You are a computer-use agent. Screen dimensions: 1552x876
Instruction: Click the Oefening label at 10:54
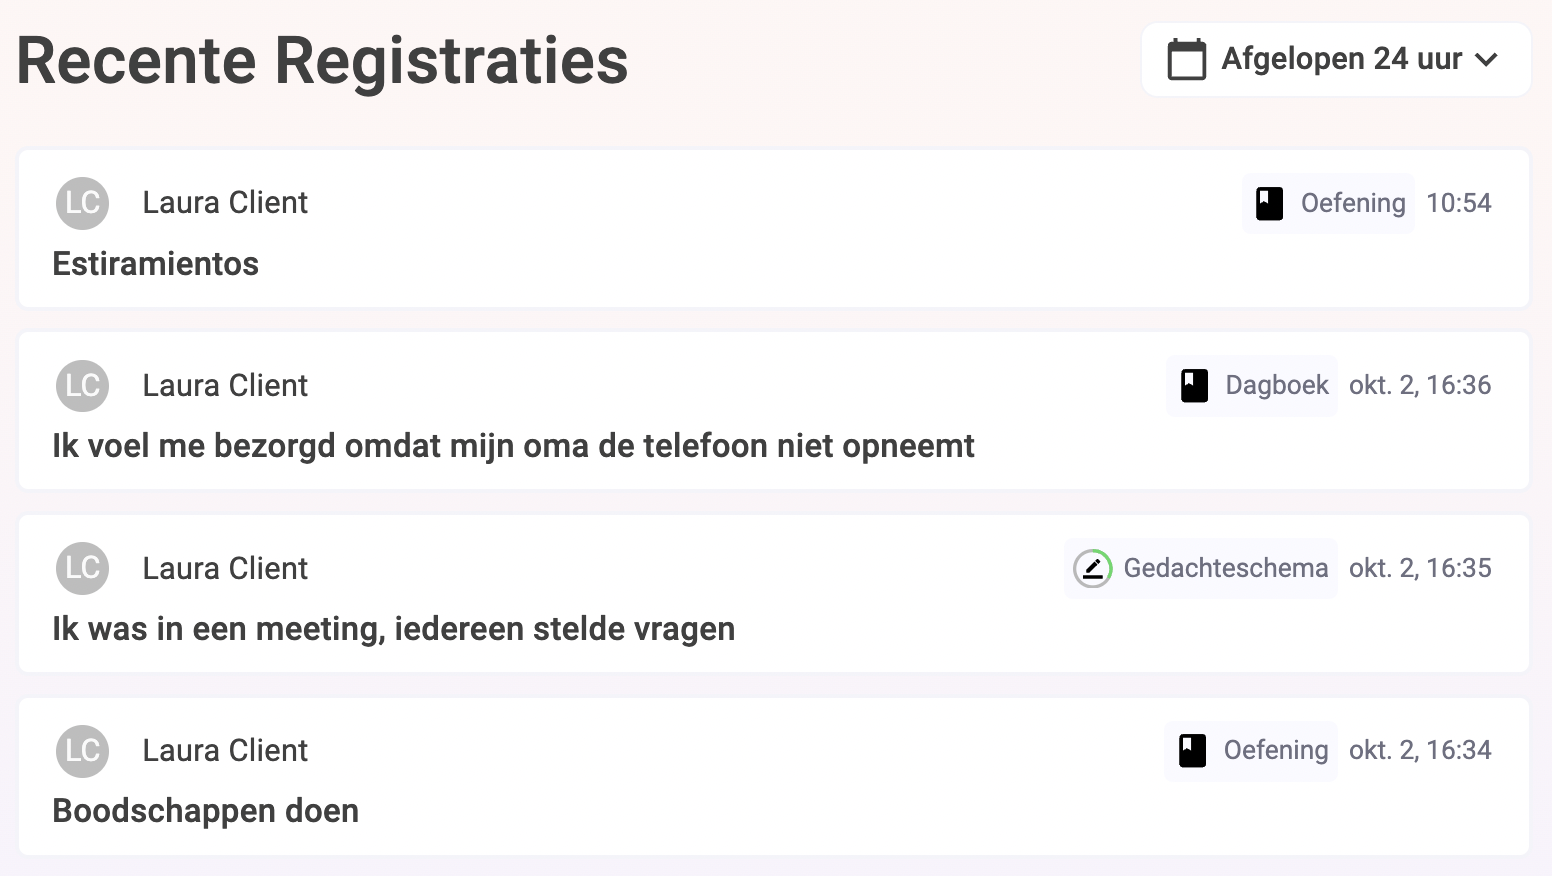pos(1353,203)
